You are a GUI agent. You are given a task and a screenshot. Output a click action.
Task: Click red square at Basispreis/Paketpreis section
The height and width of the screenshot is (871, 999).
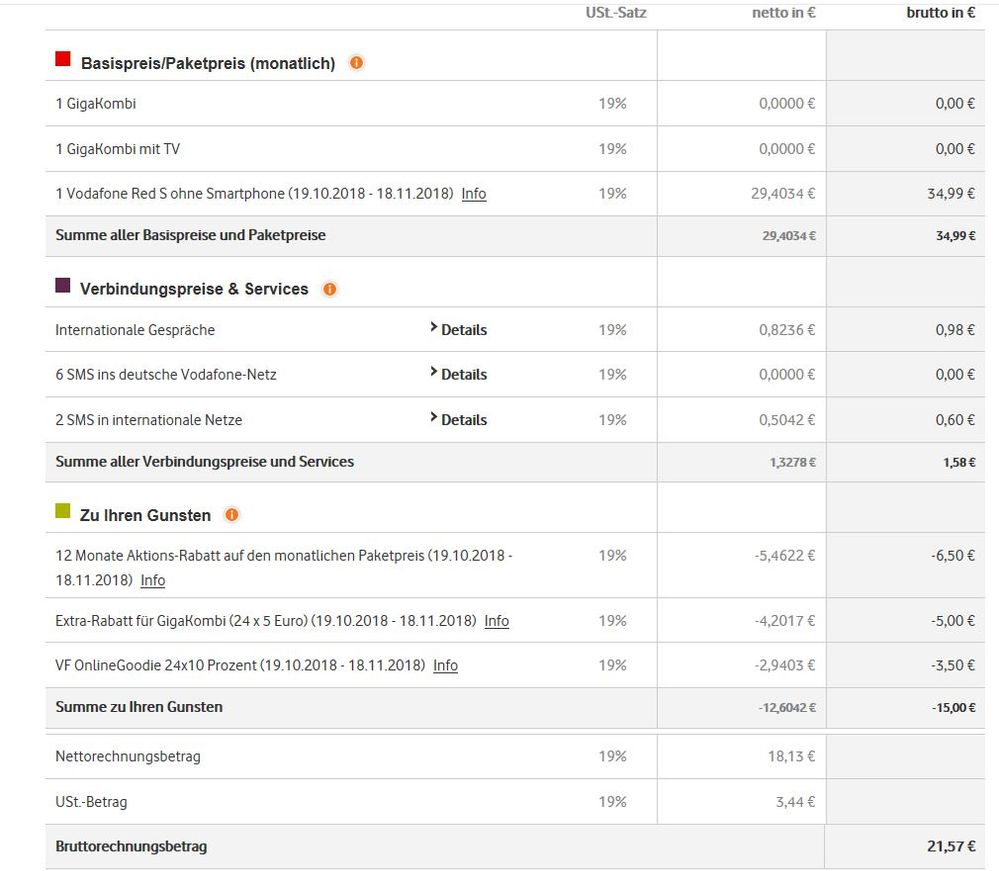(63, 60)
